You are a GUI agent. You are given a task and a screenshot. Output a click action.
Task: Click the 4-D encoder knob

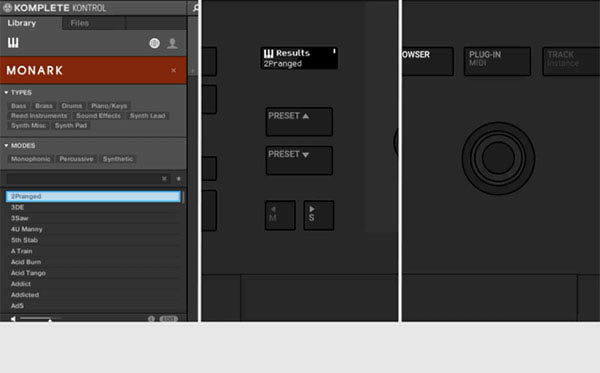[x=498, y=158]
